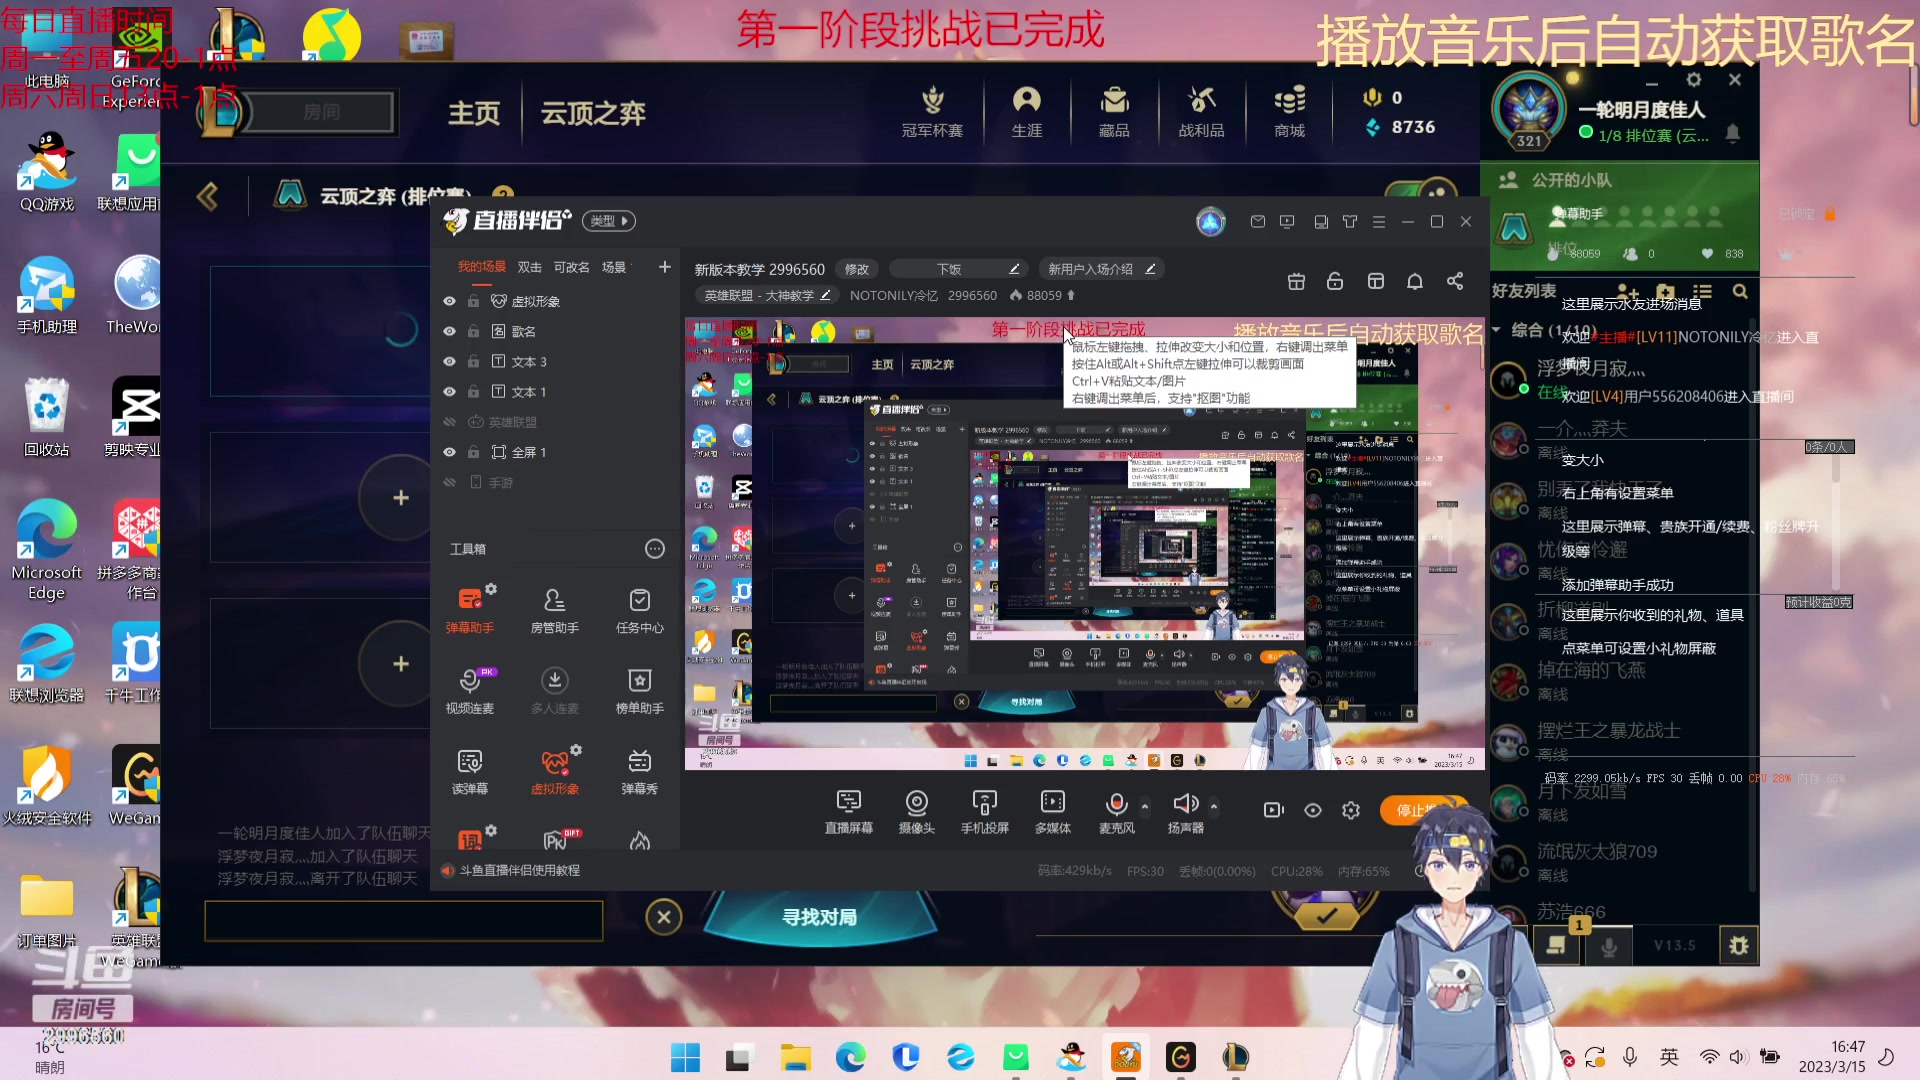Open 战利品 loot in League client

[x=1201, y=112]
